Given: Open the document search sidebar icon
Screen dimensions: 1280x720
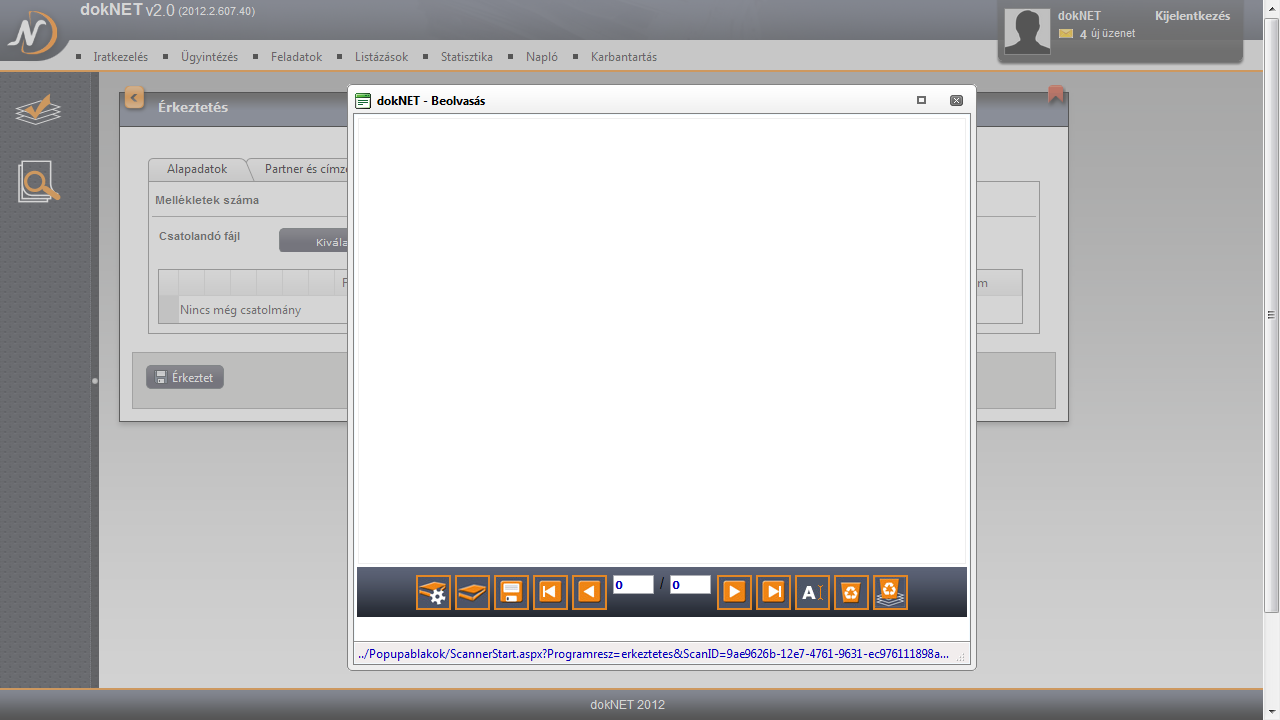Looking at the screenshot, I should coord(39,181).
